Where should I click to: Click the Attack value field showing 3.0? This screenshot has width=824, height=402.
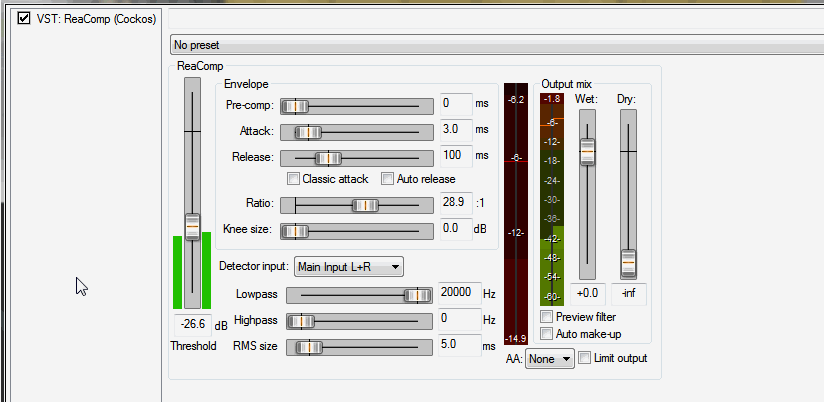456,130
